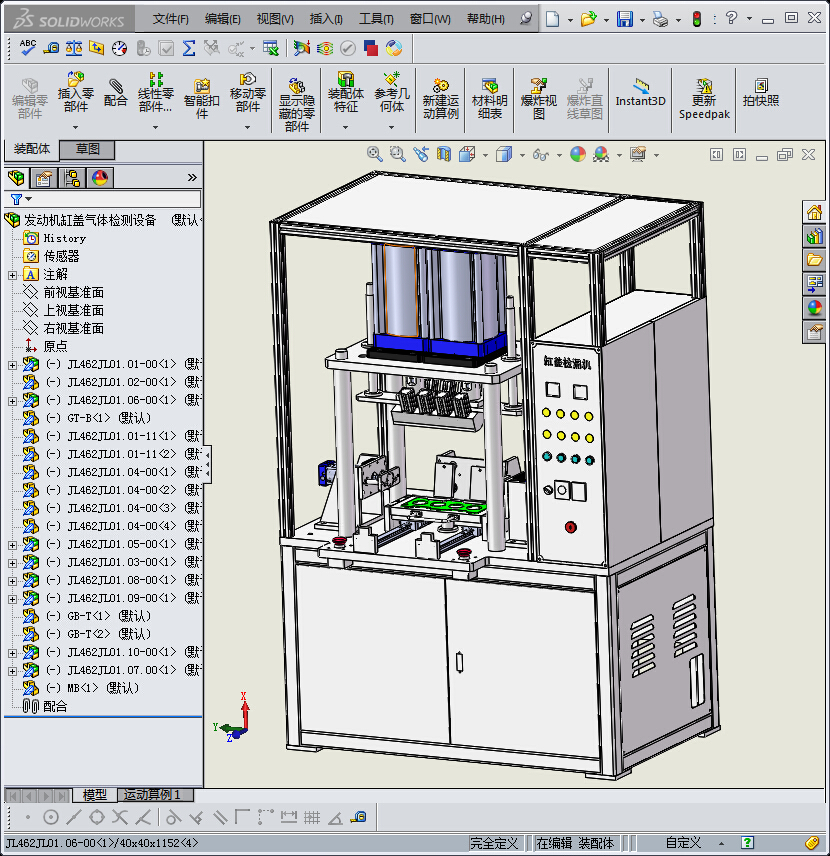This screenshot has width=830, height=856.
Task: Click New Motion Study (新建运动算例) icon
Action: tap(441, 94)
